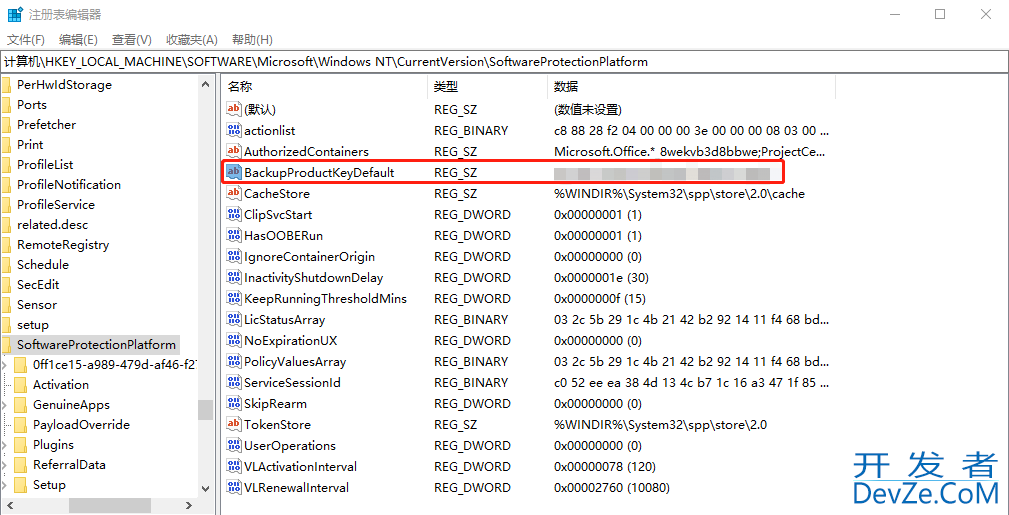This screenshot has width=1009, height=515.
Task: Open the 收藏夹(A) menu
Action: coord(192,40)
